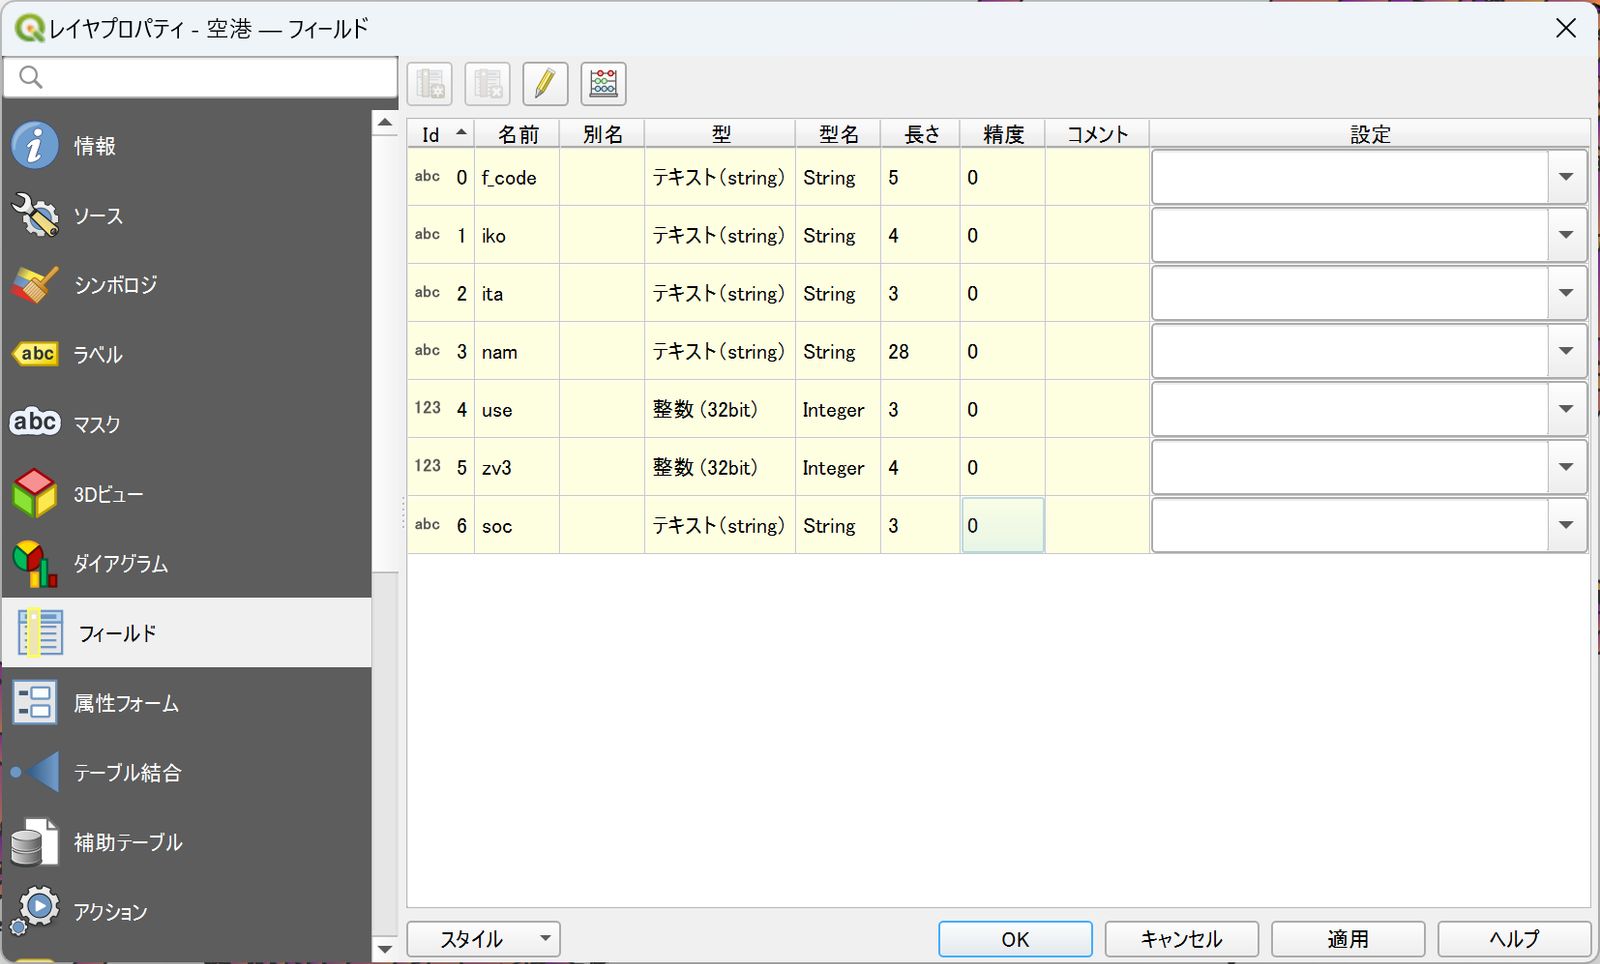Image resolution: width=1600 pixels, height=964 pixels.
Task: Open the ソース section
Action: (186, 215)
